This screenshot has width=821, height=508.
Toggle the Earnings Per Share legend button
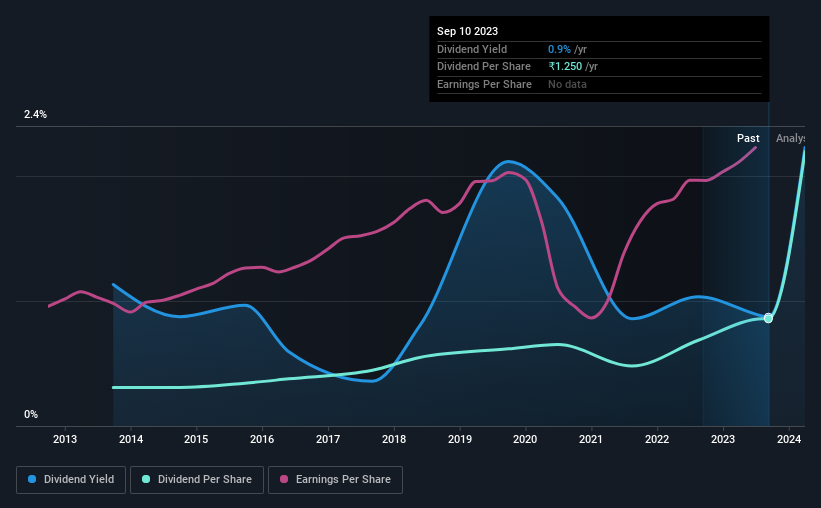[335, 480]
